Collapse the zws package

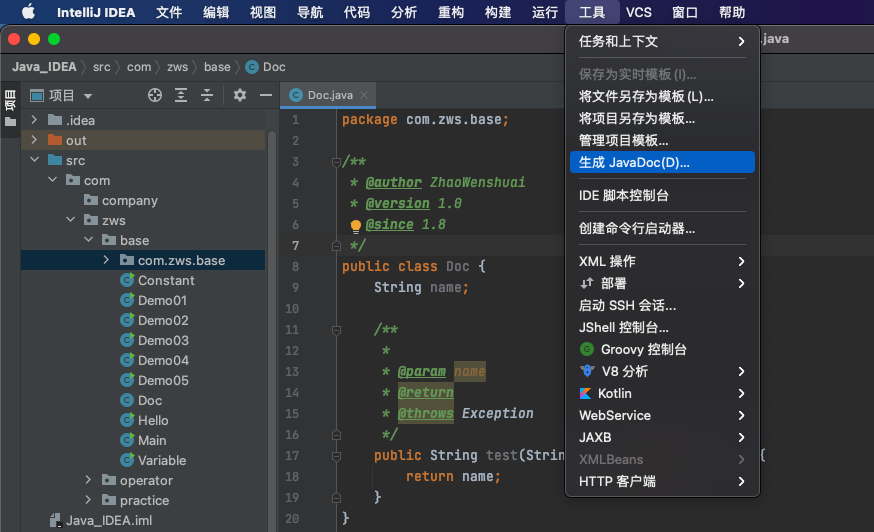coord(70,220)
